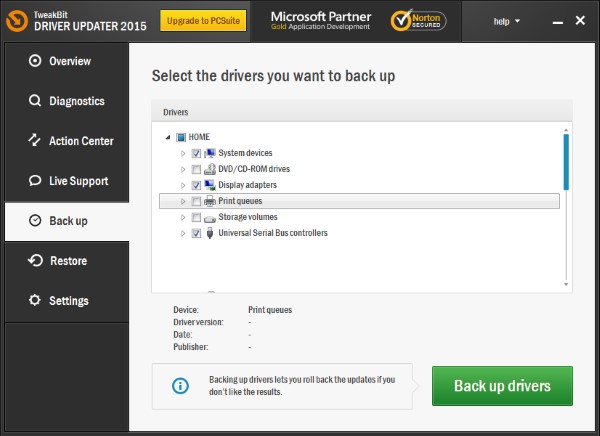Image resolution: width=600 pixels, height=436 pixels.
Task: Click the Restore circular arrow icon
Action: coord(35,260)
